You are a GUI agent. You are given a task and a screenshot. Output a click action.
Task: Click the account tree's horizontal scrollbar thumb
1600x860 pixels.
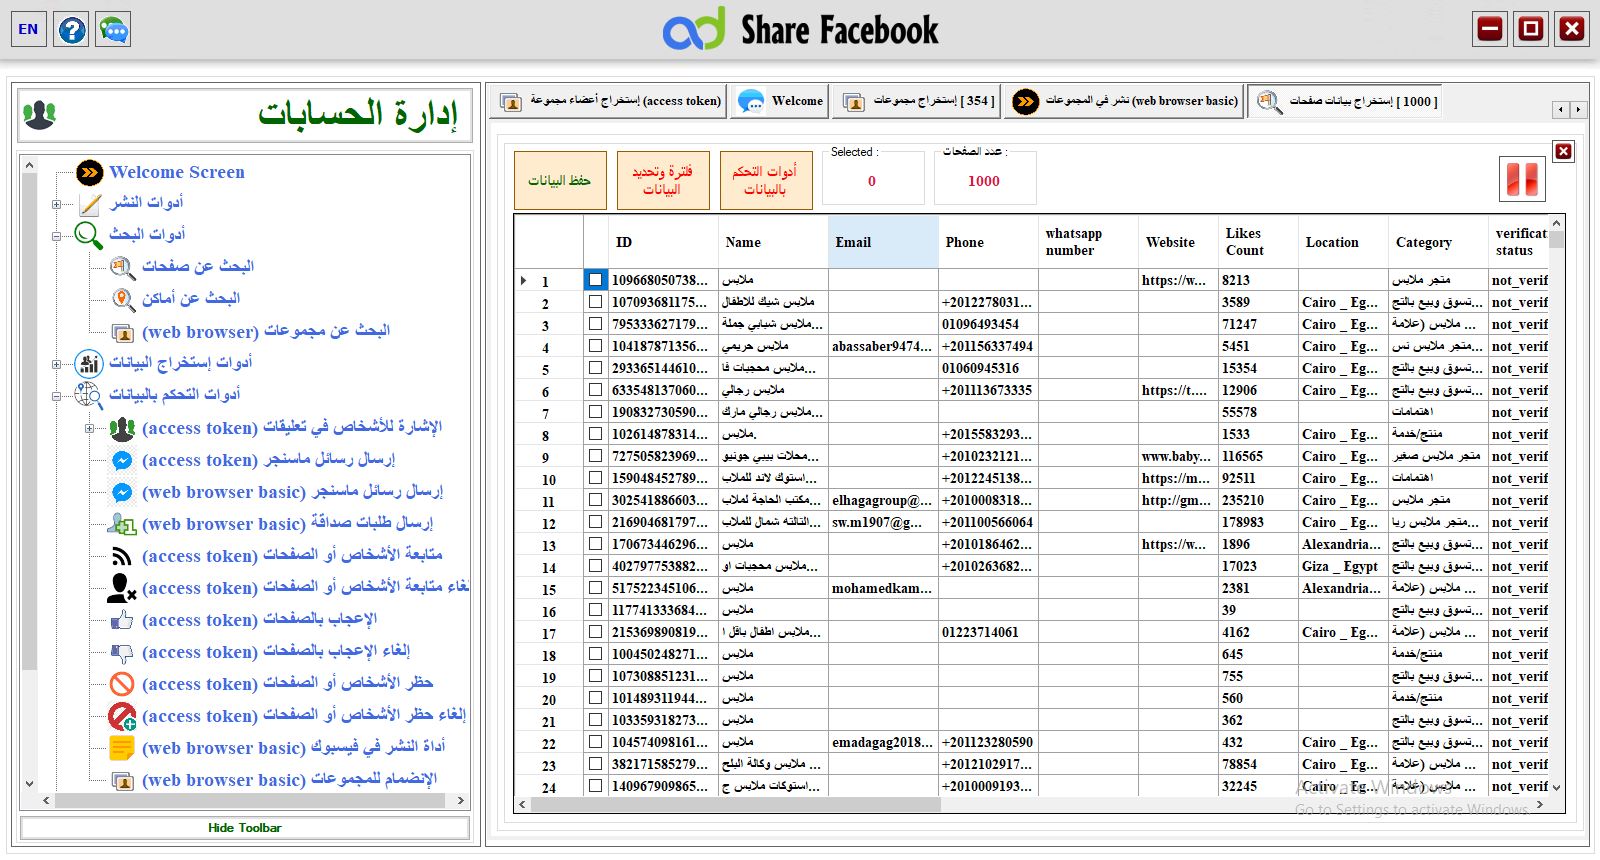[x=250, y=801]
